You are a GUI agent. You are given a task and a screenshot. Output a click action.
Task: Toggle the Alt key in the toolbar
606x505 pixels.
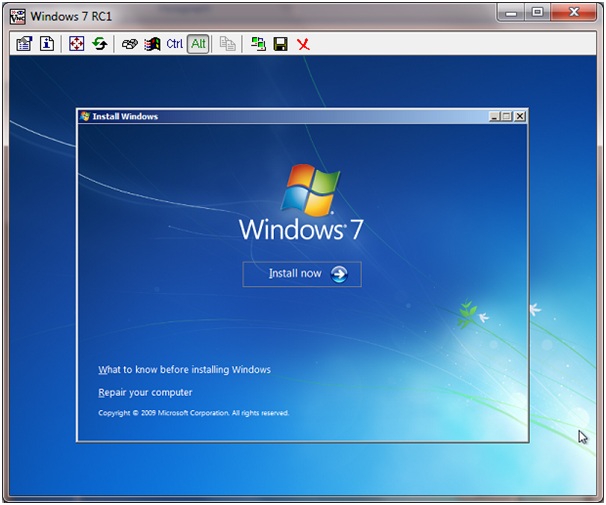coord(199,44)
